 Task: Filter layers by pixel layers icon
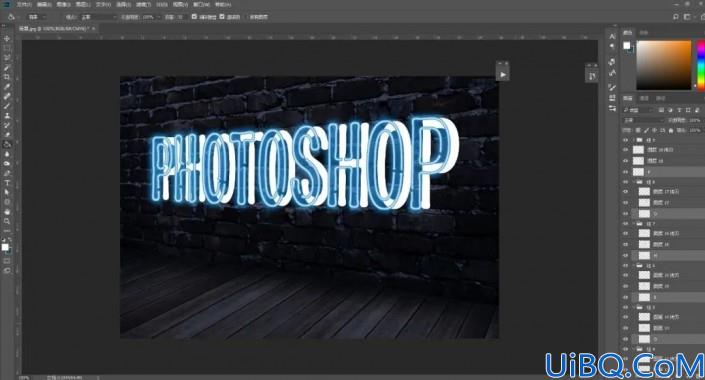(661, 110)
